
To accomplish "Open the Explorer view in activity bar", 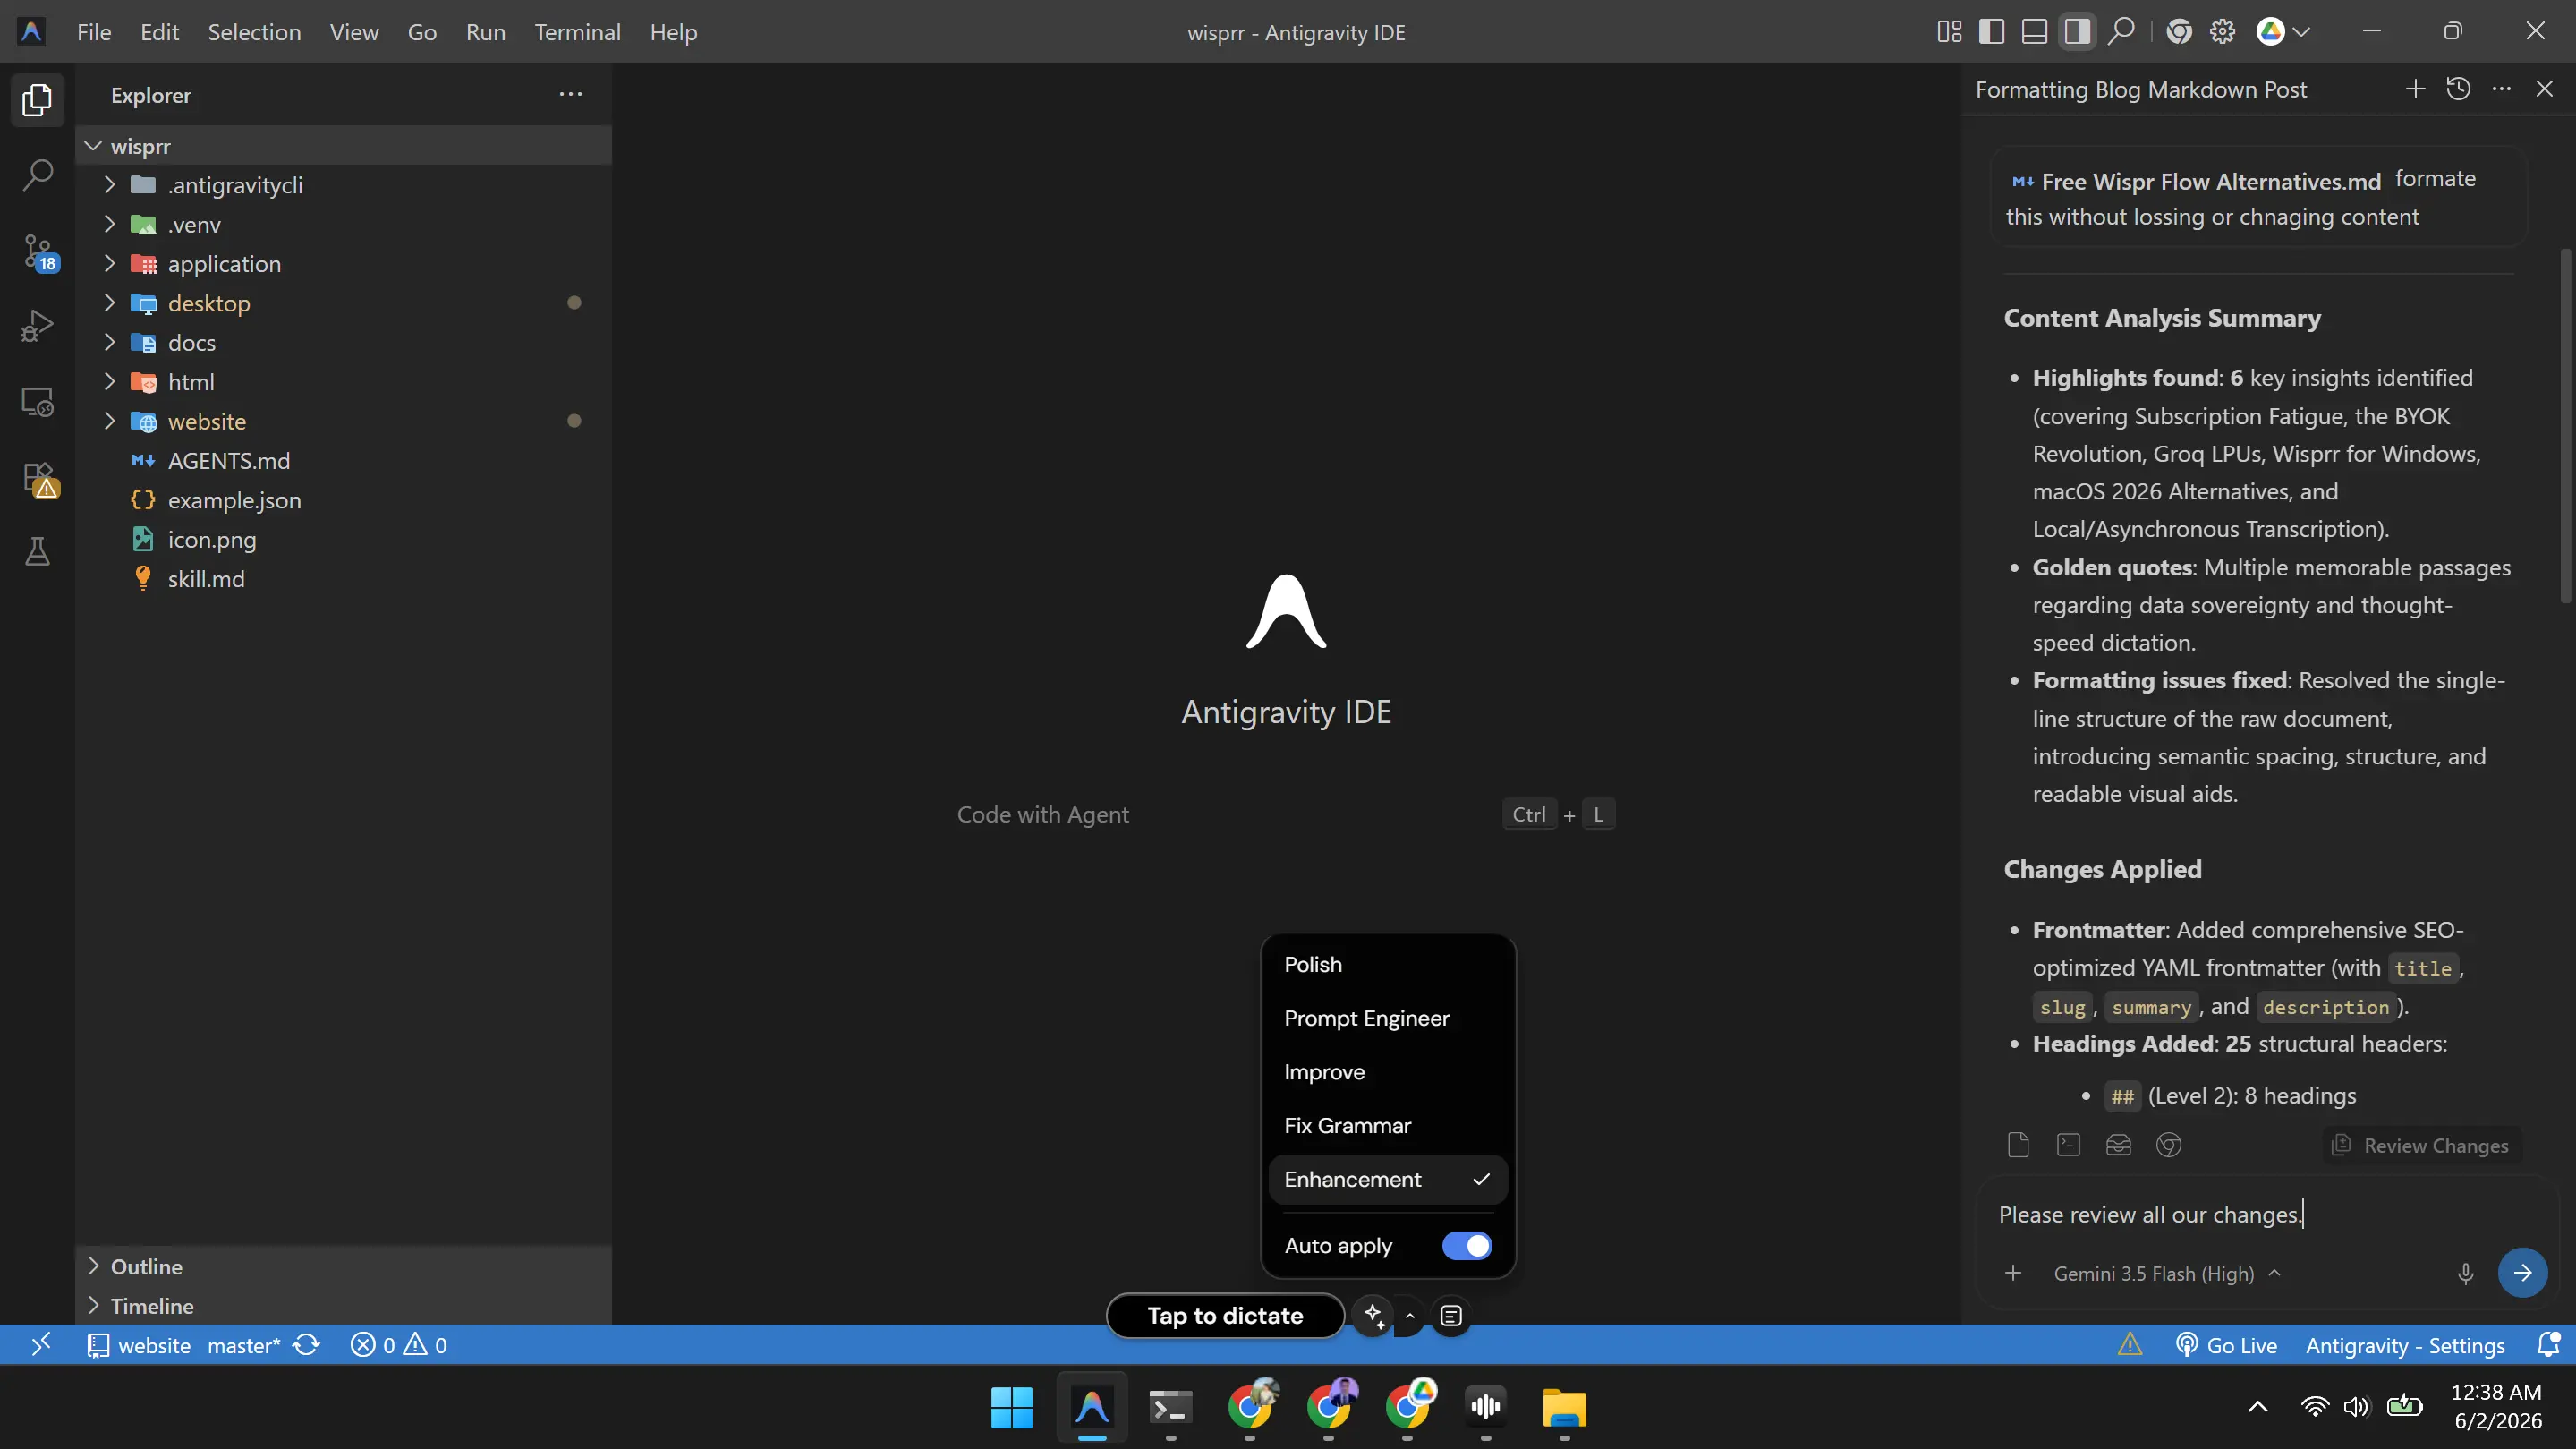I will [37, 100].
